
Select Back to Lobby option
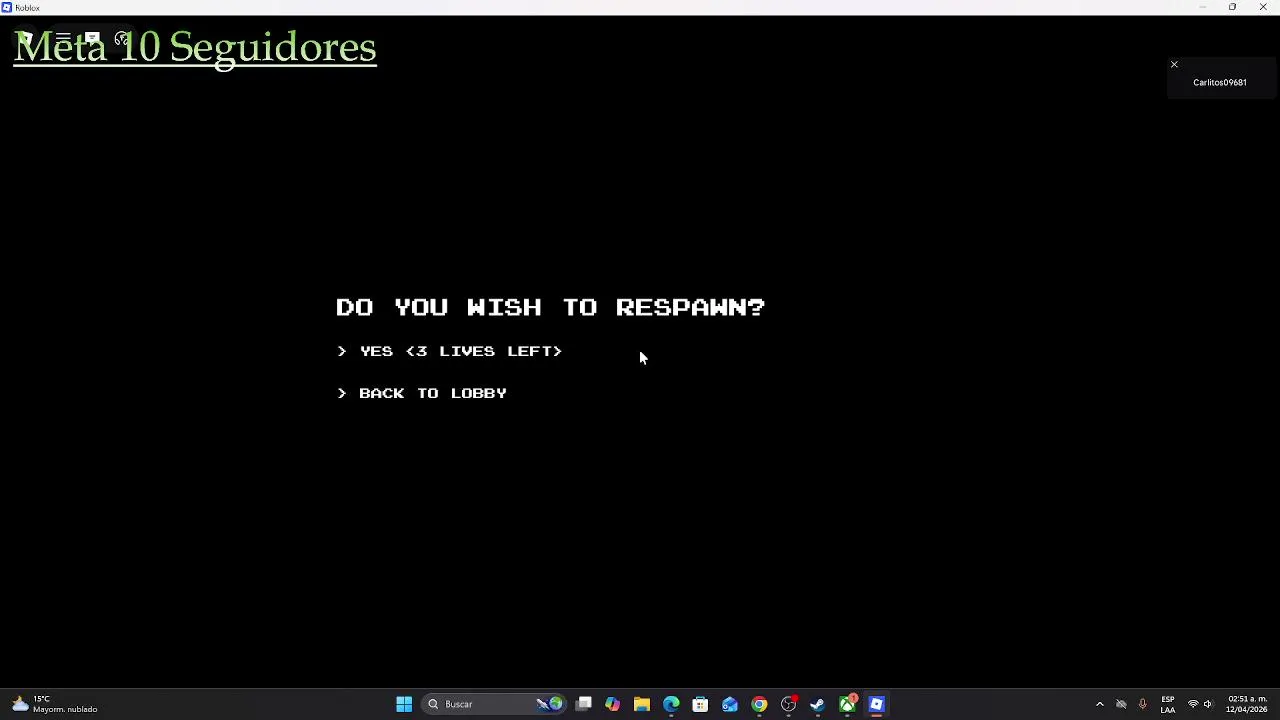(422, 393)
